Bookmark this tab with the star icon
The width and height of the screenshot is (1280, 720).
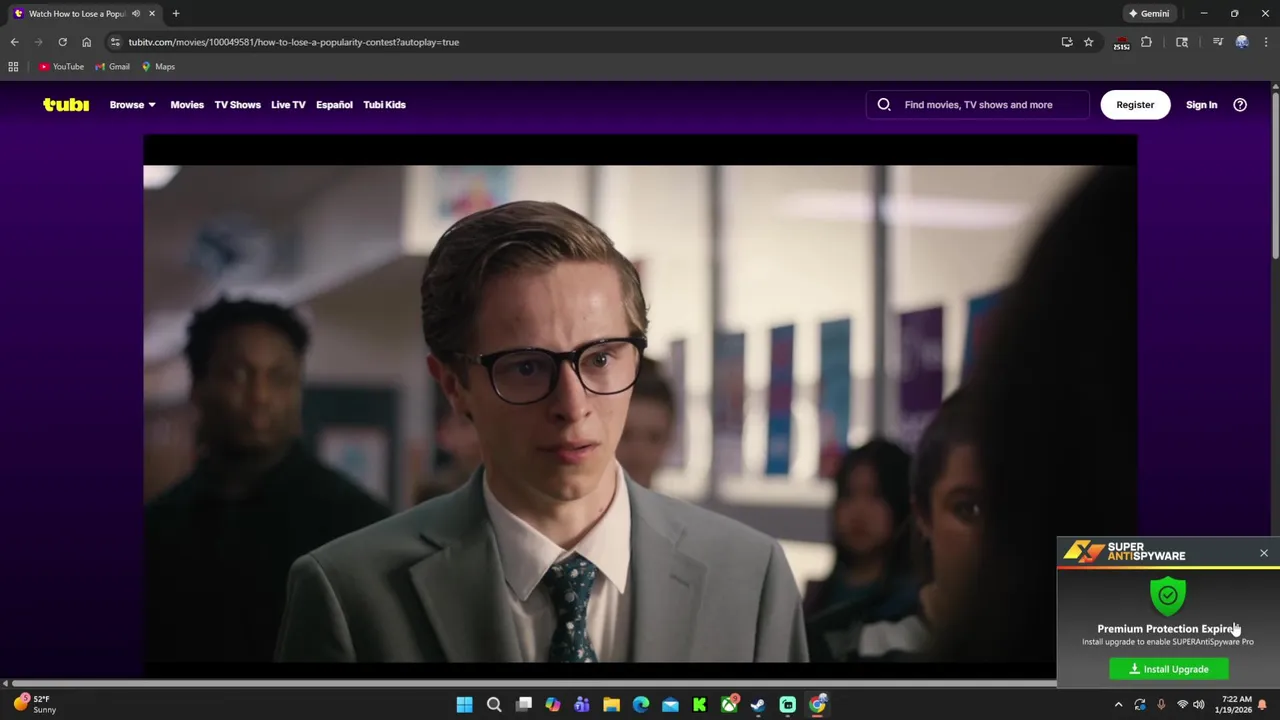1088,42
